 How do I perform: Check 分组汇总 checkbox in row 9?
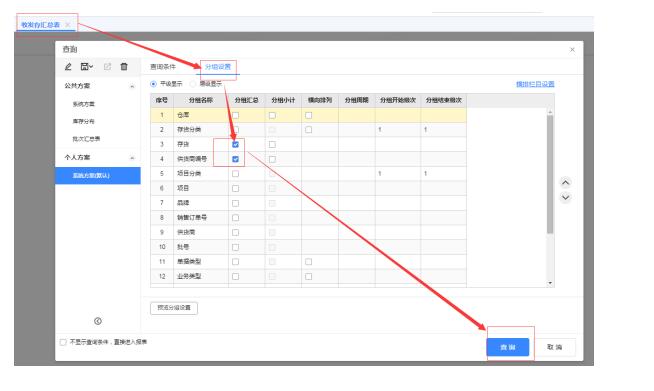coord(236,232)
